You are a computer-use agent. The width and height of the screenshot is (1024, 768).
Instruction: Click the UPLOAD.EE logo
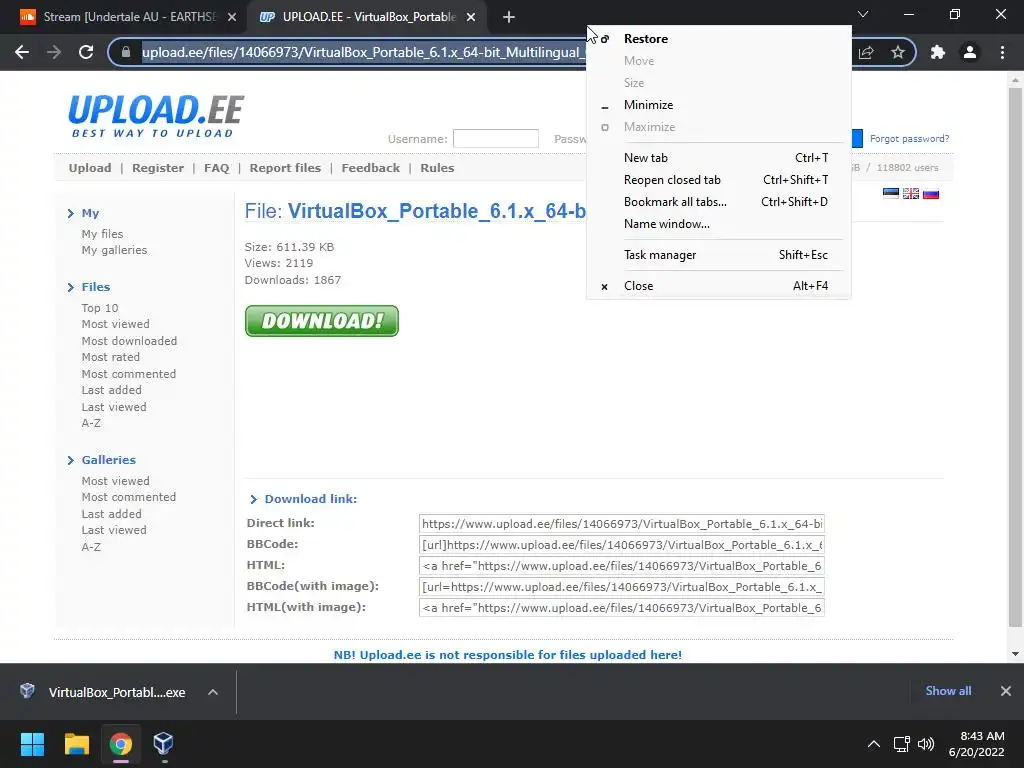click(x=155, y=116)
